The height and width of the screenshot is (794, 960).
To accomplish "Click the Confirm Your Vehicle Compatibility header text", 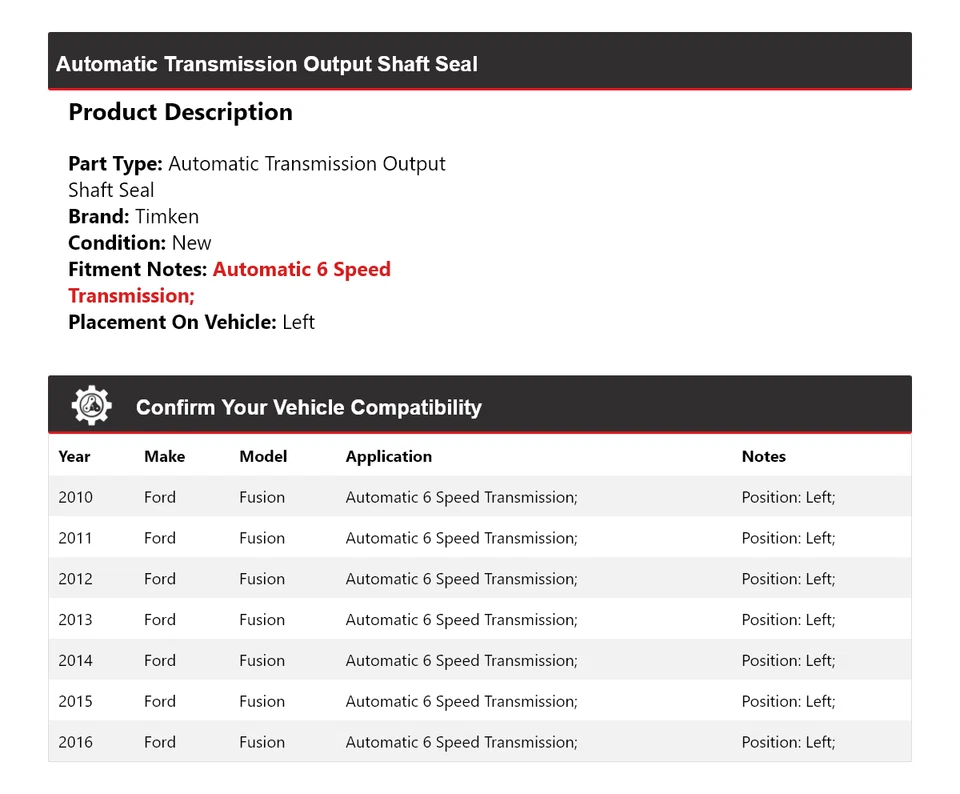I will 308,407.
